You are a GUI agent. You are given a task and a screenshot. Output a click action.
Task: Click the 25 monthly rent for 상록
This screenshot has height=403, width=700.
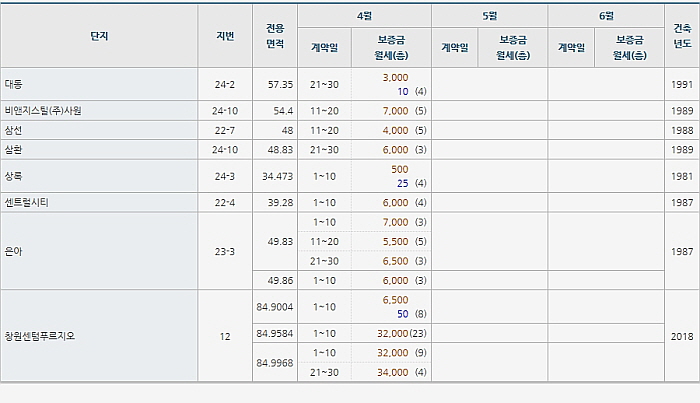coord(403,183)
